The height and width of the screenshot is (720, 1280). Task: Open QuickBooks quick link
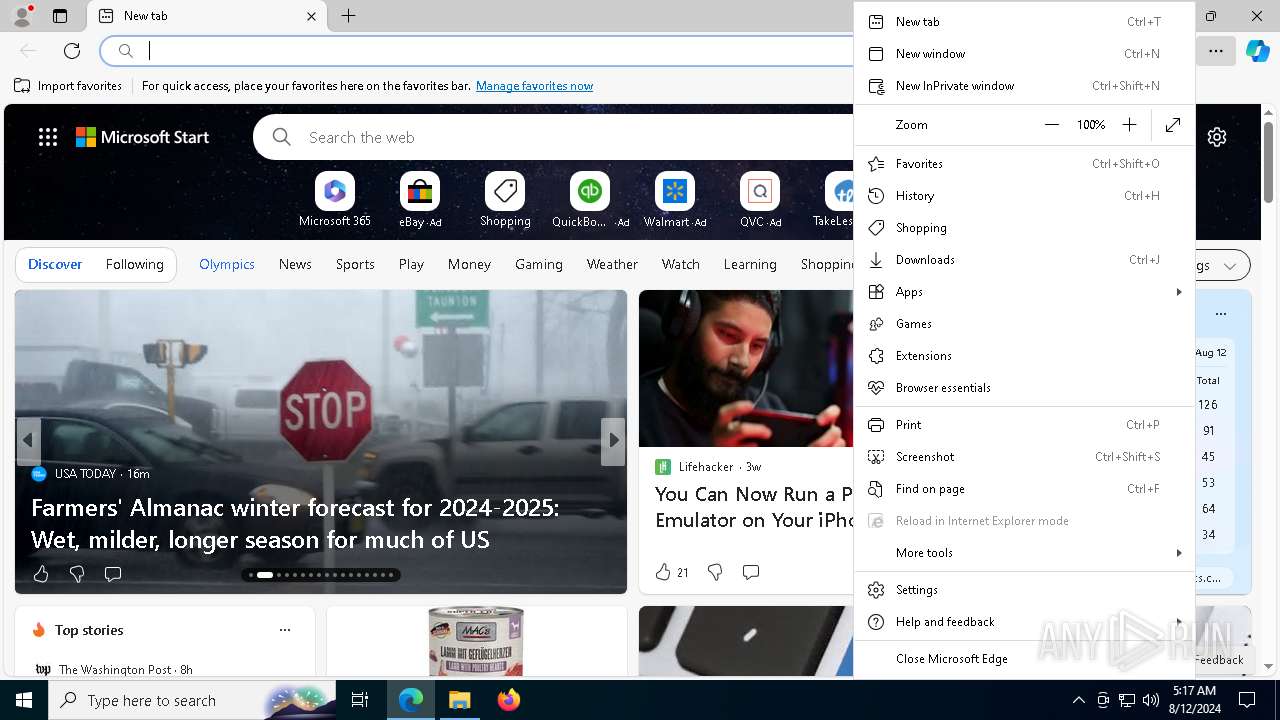[590, 200]
